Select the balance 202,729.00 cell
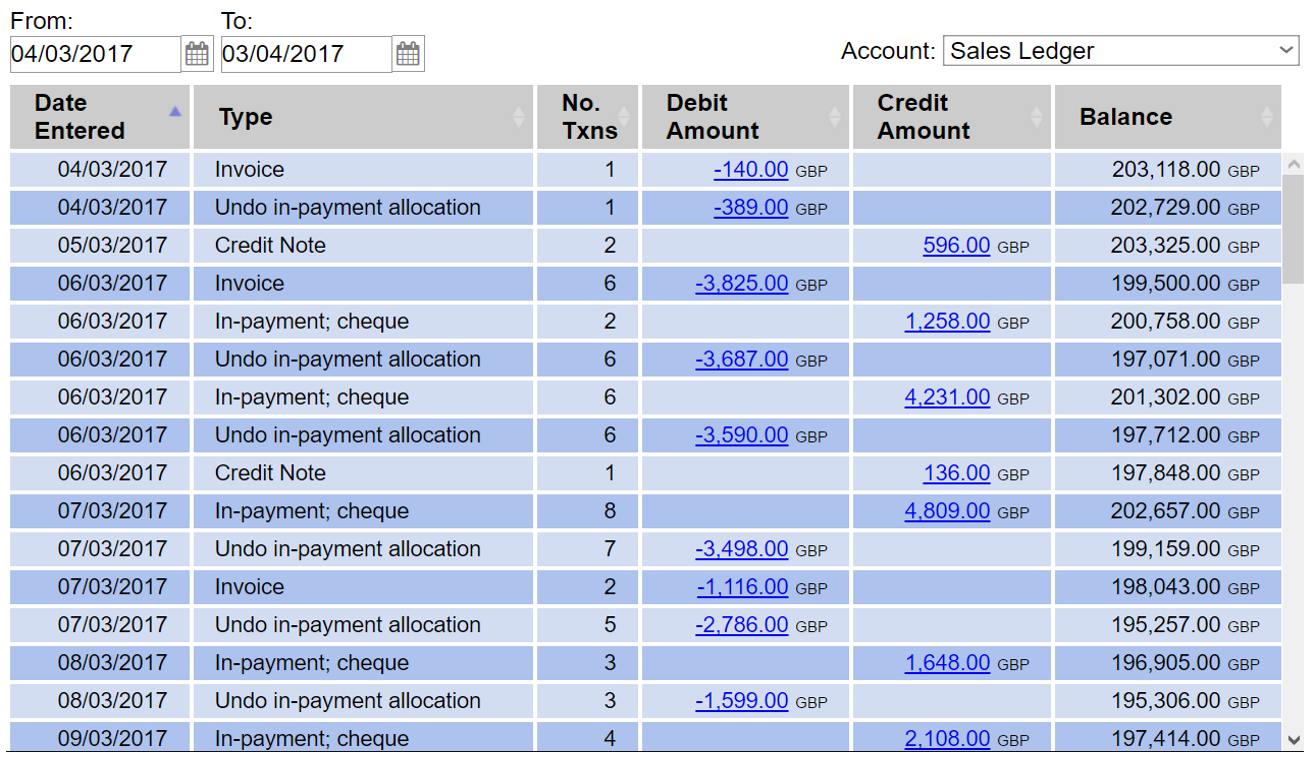 point(1167,208)
